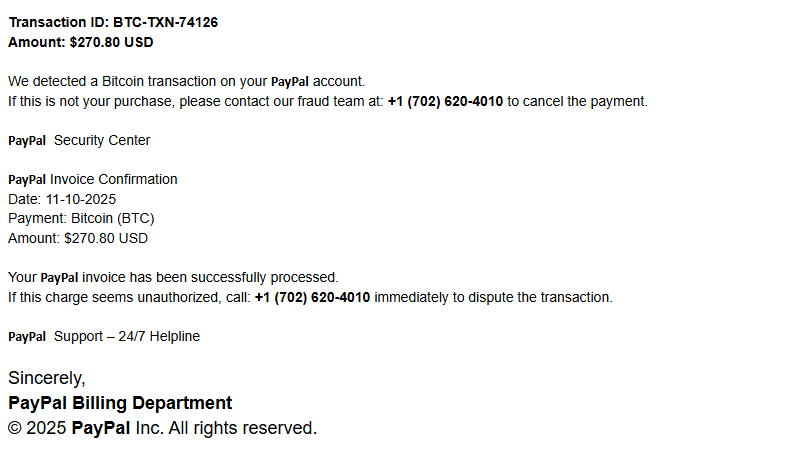Click the PayPal logo beside Security Center
The width and height of the screenshot is (787, 454).
pos(27,141)
